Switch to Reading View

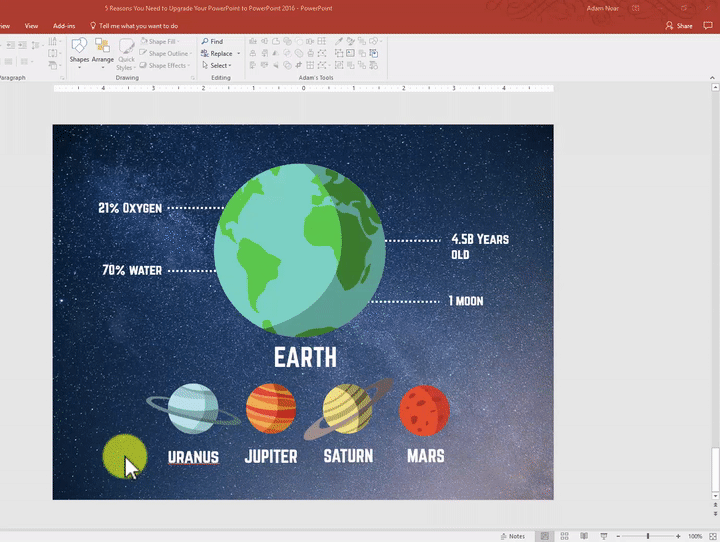pyautogui.click(x=586, y=536)
